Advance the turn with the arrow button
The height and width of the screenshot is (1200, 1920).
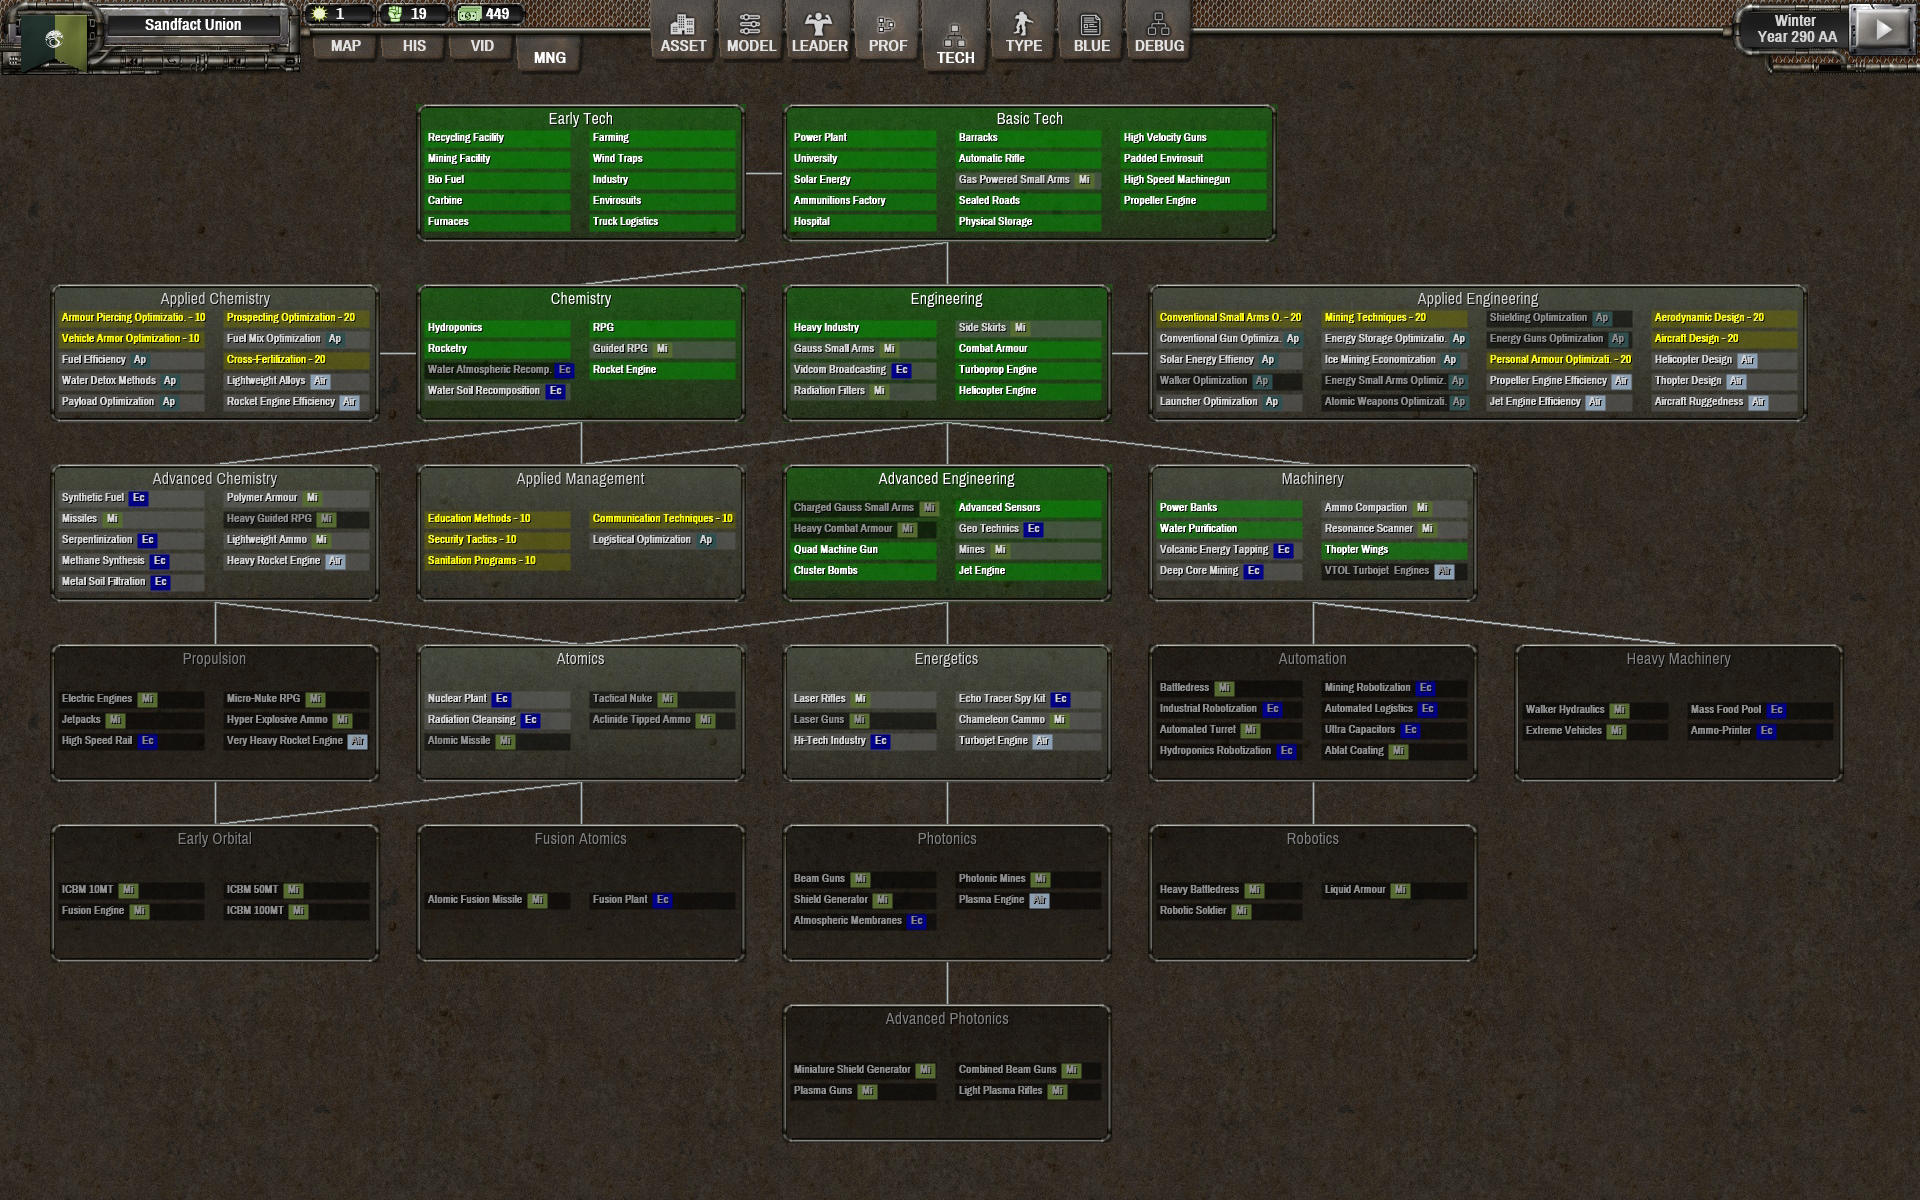coord(1884,27)
